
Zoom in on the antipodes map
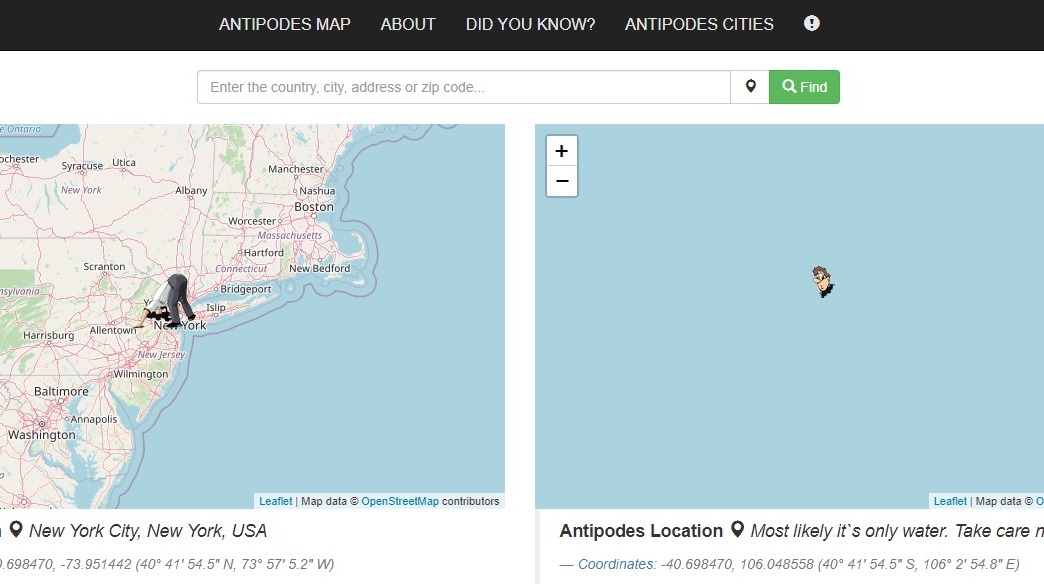click(x=561, y=151)
